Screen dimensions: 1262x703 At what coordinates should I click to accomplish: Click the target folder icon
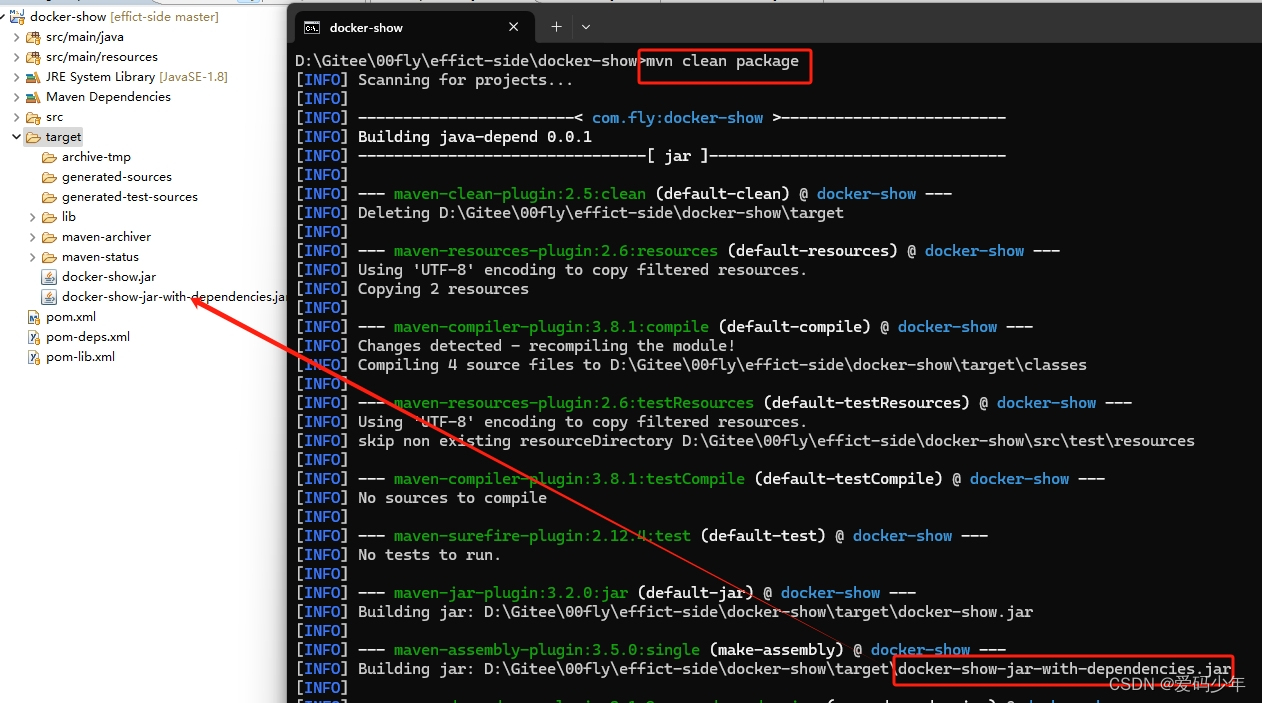click(34, 137)
